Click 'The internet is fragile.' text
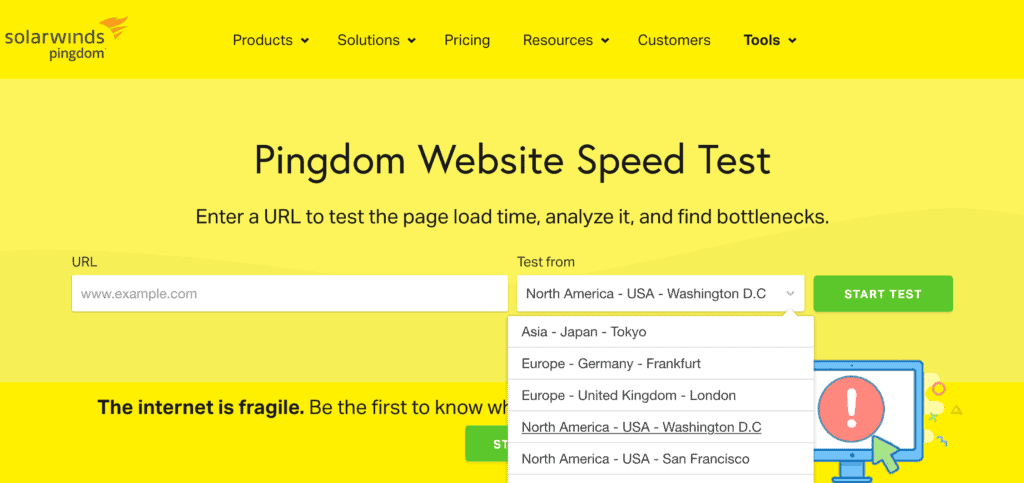Viewport: 1024px width, 483px height. (x=201, y=408)
